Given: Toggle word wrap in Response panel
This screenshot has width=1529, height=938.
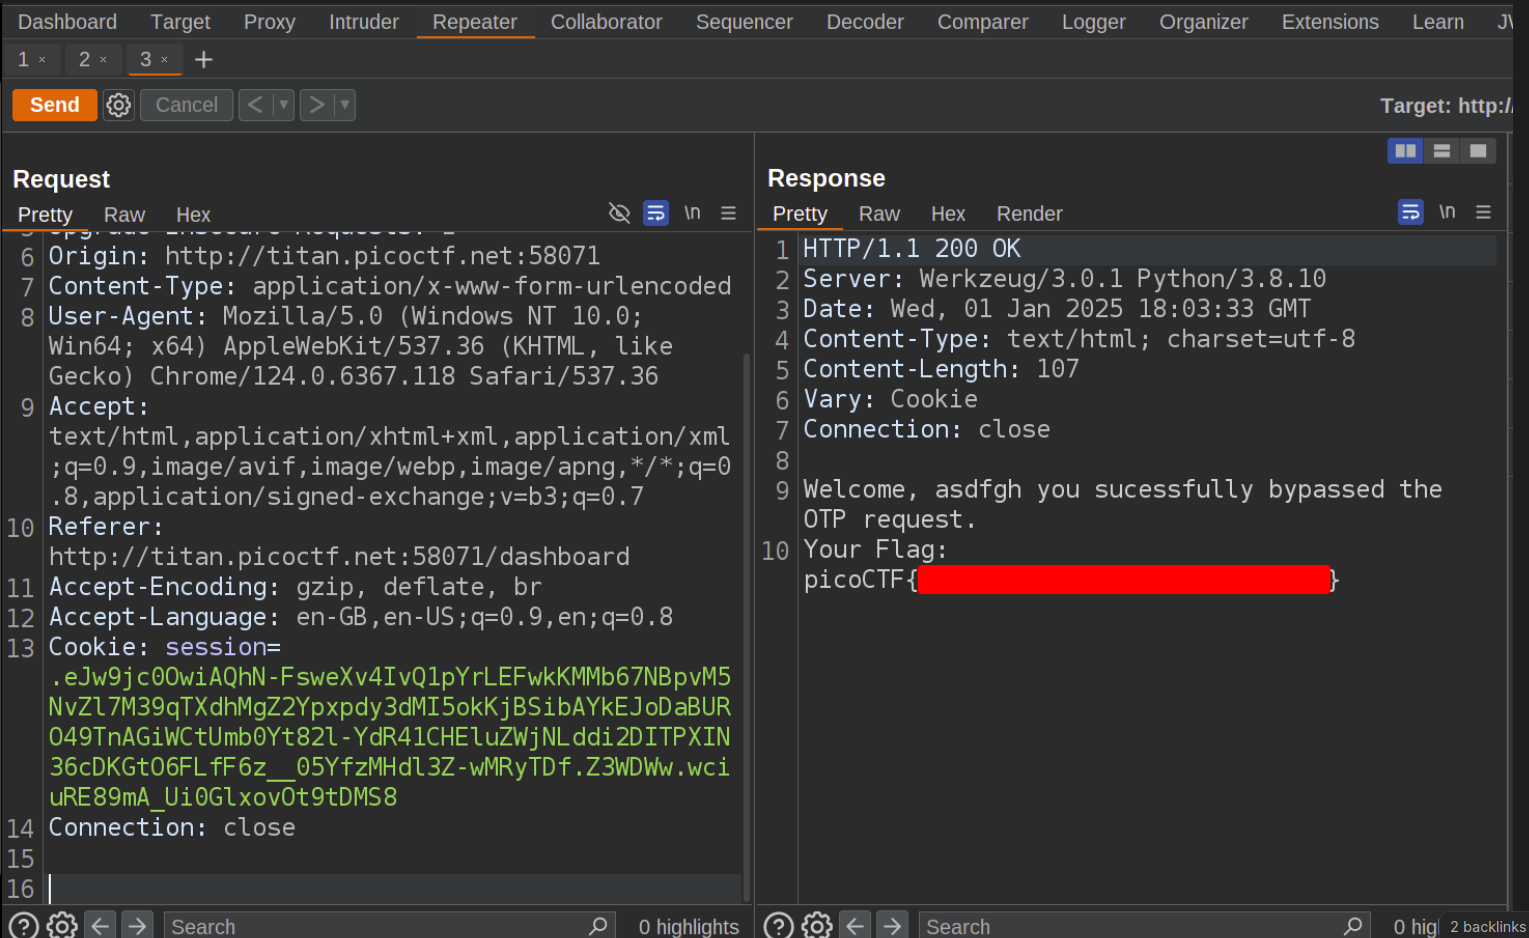Looking at the screenshot, I should (x=1411, y=211).
